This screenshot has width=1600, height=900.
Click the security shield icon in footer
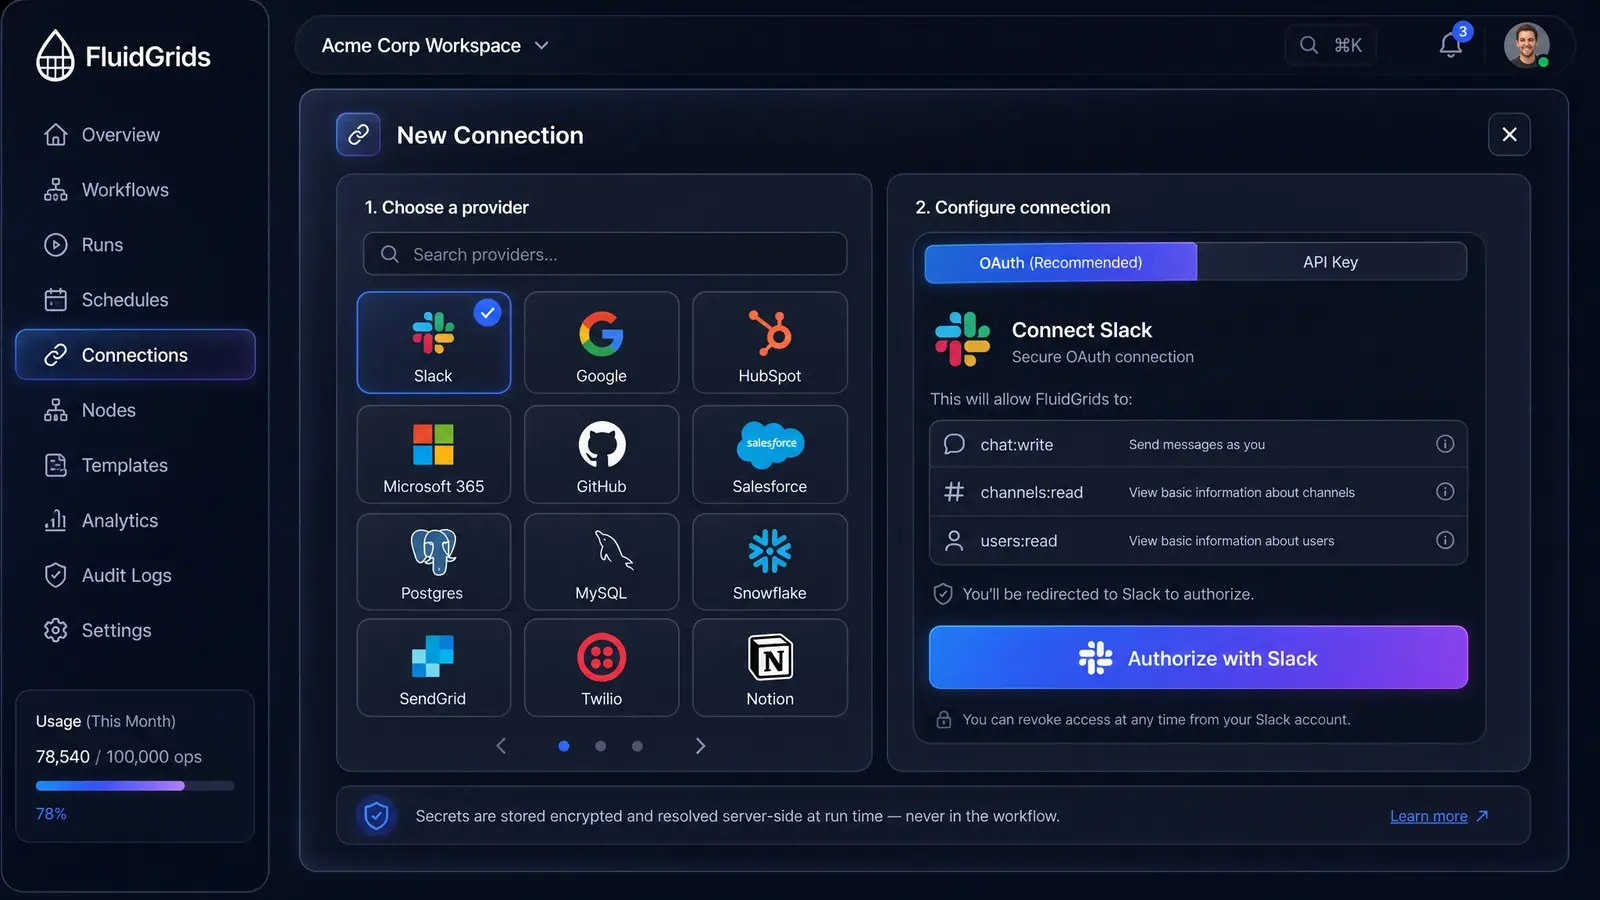tap(376, 816)
